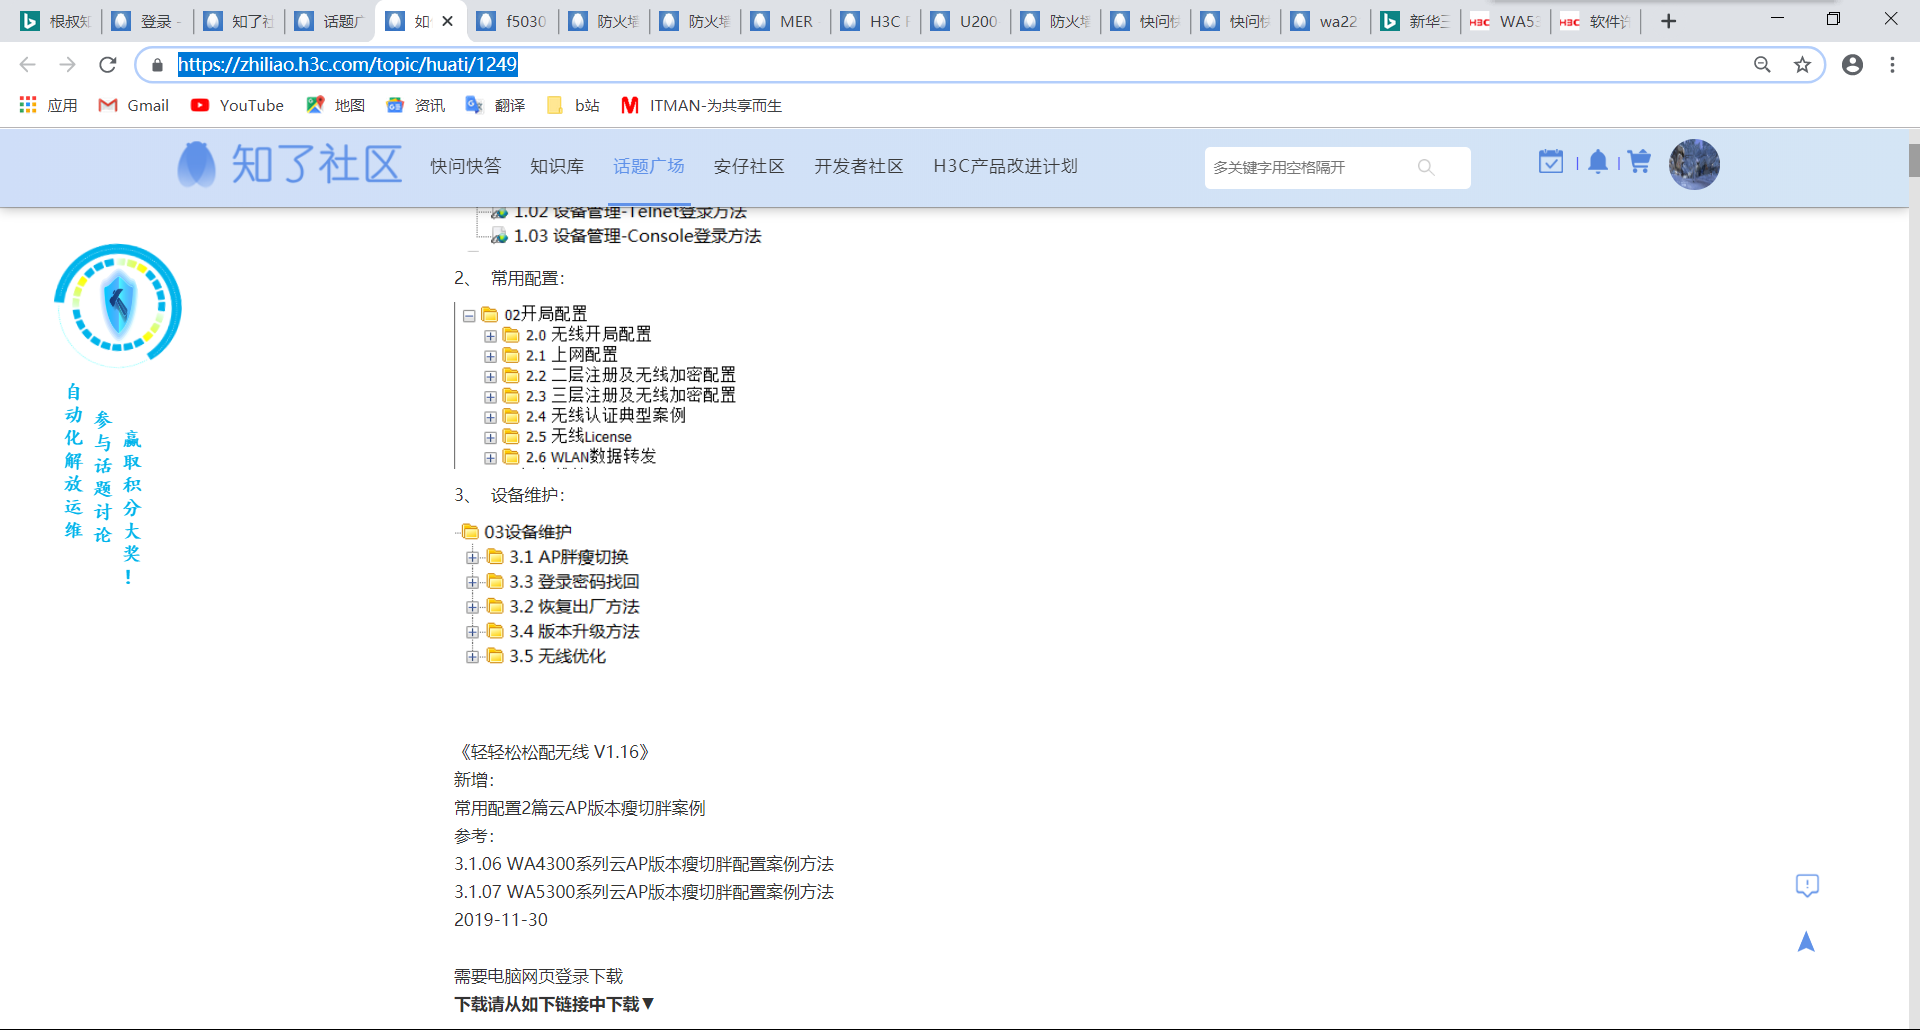This screenshot has height=1030, width=1920.
Task: Open the Chrome profile account icon
Action: point(1852,65)
